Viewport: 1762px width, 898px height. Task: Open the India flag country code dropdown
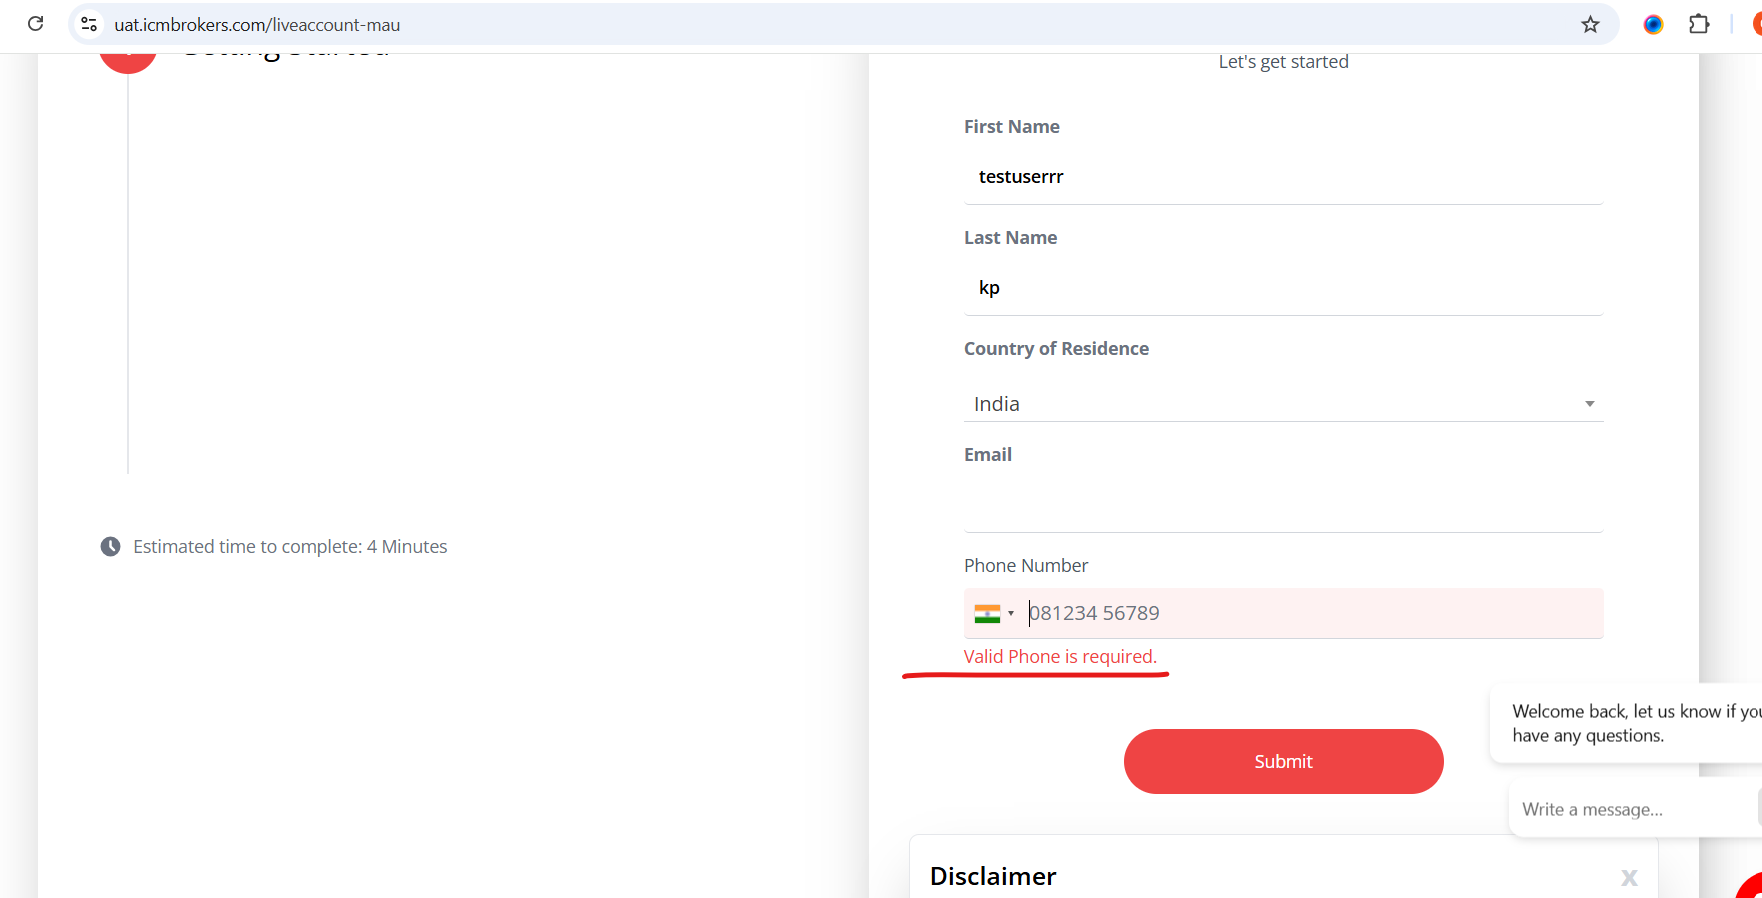(x=994, y=614)
